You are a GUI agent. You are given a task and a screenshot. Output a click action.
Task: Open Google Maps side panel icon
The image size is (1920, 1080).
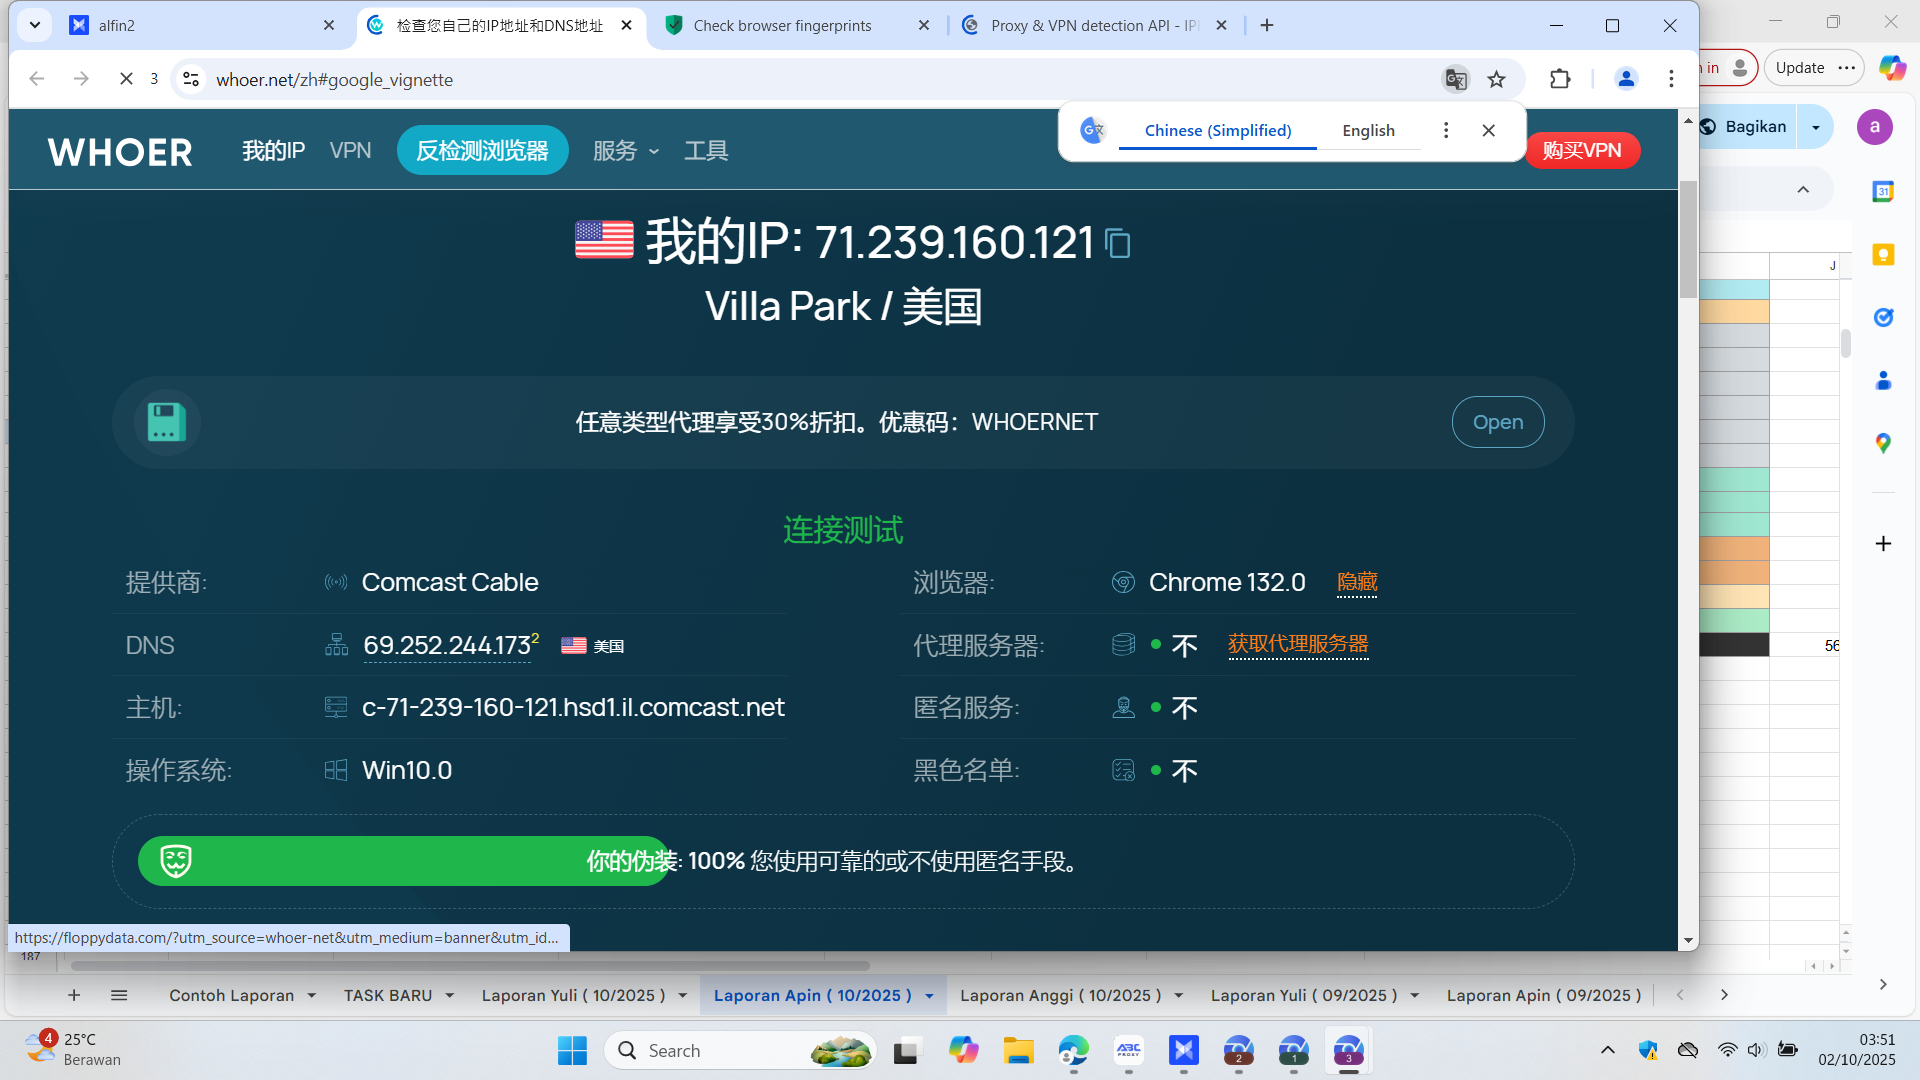point(1883,443)
